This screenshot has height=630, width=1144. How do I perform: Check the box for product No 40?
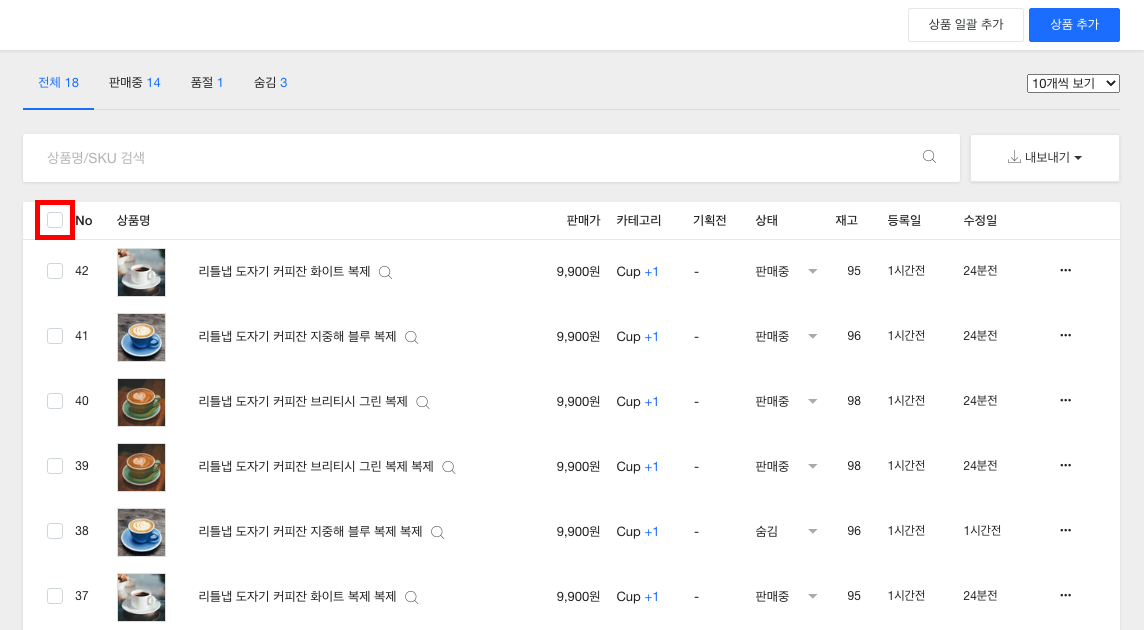point(55,401)
